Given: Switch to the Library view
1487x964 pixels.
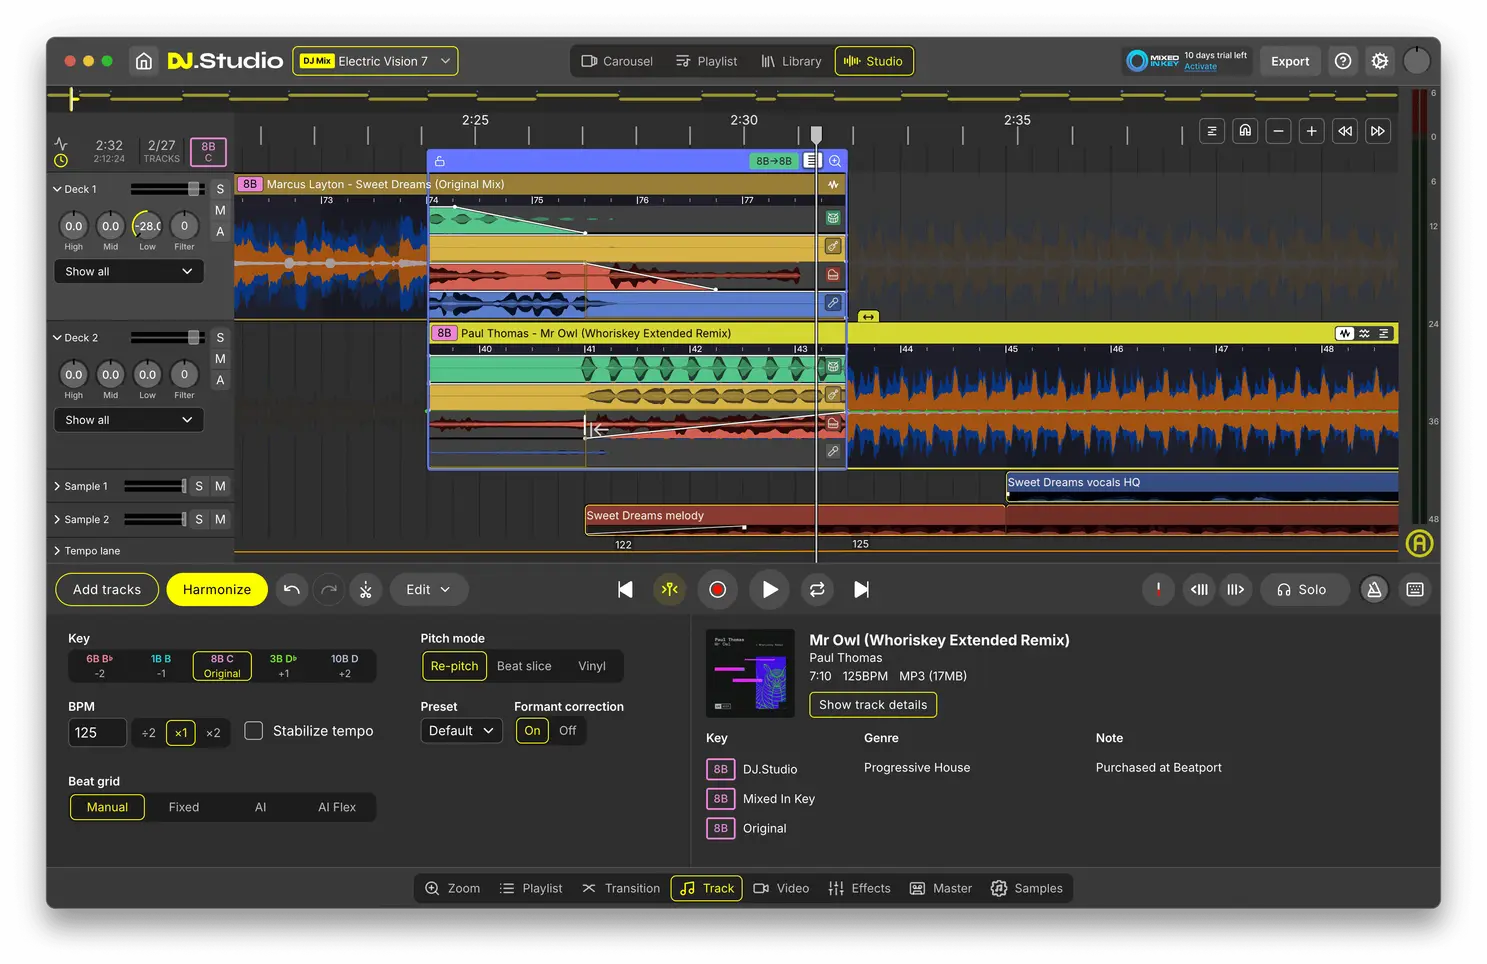Looking at the screenshot, I should (x=791, y=61).
